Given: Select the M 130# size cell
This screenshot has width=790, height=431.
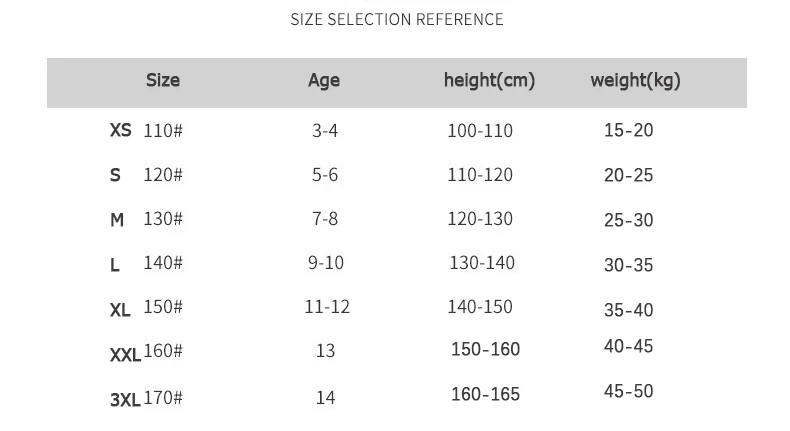Looking at the screenshot, I should tap(146, 219).
